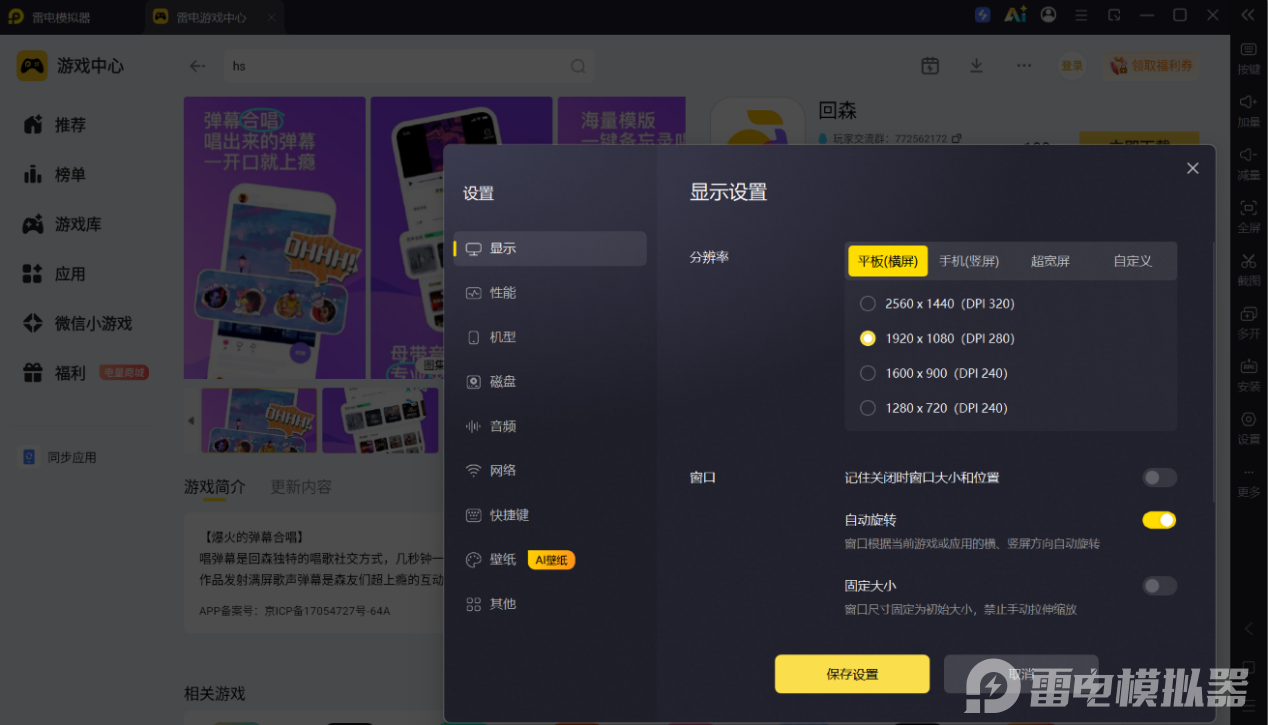Open the 性能 settings section
The height and width of the screenshot is (725, 1268).
click(550, 293)
